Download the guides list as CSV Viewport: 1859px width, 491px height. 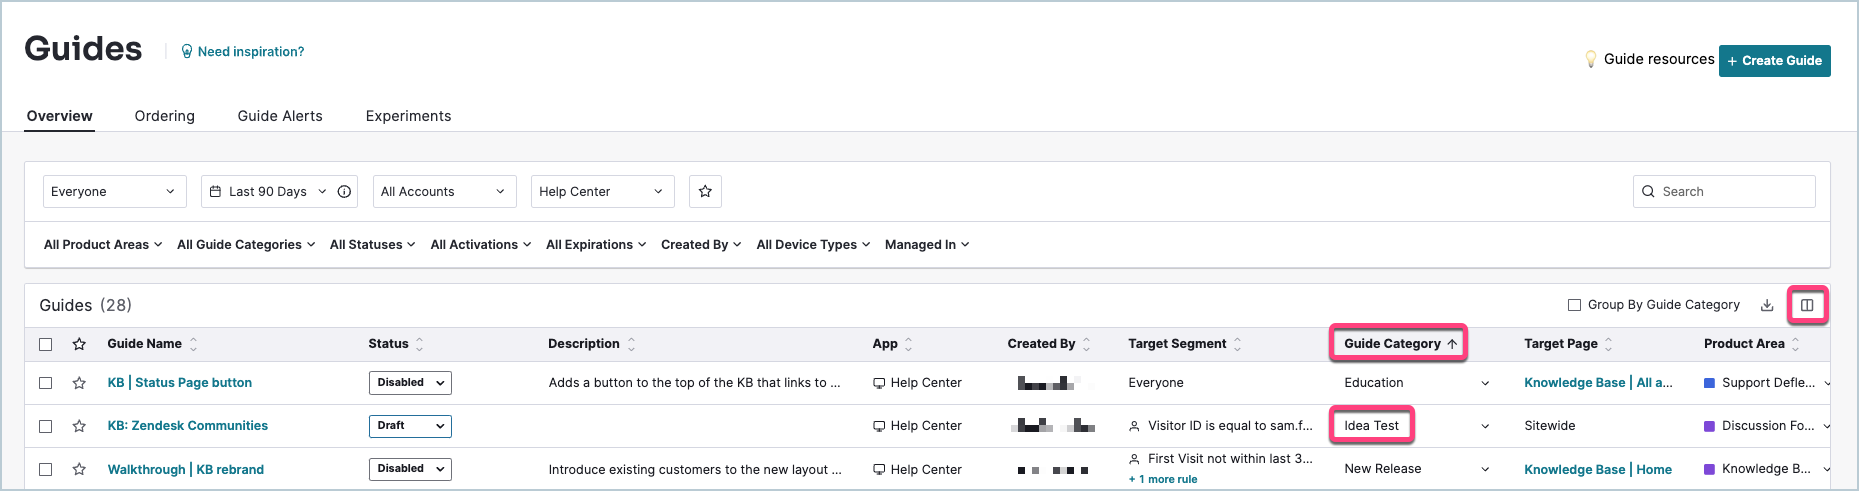tap(1767, 305)
